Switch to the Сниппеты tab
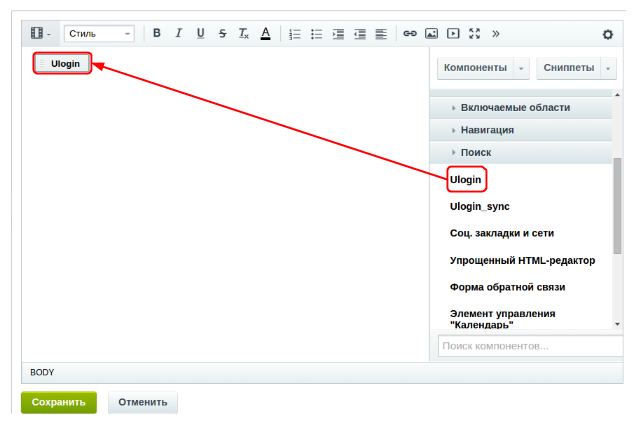Viewport: 634px width, 424px height. (x=568, y=68)
